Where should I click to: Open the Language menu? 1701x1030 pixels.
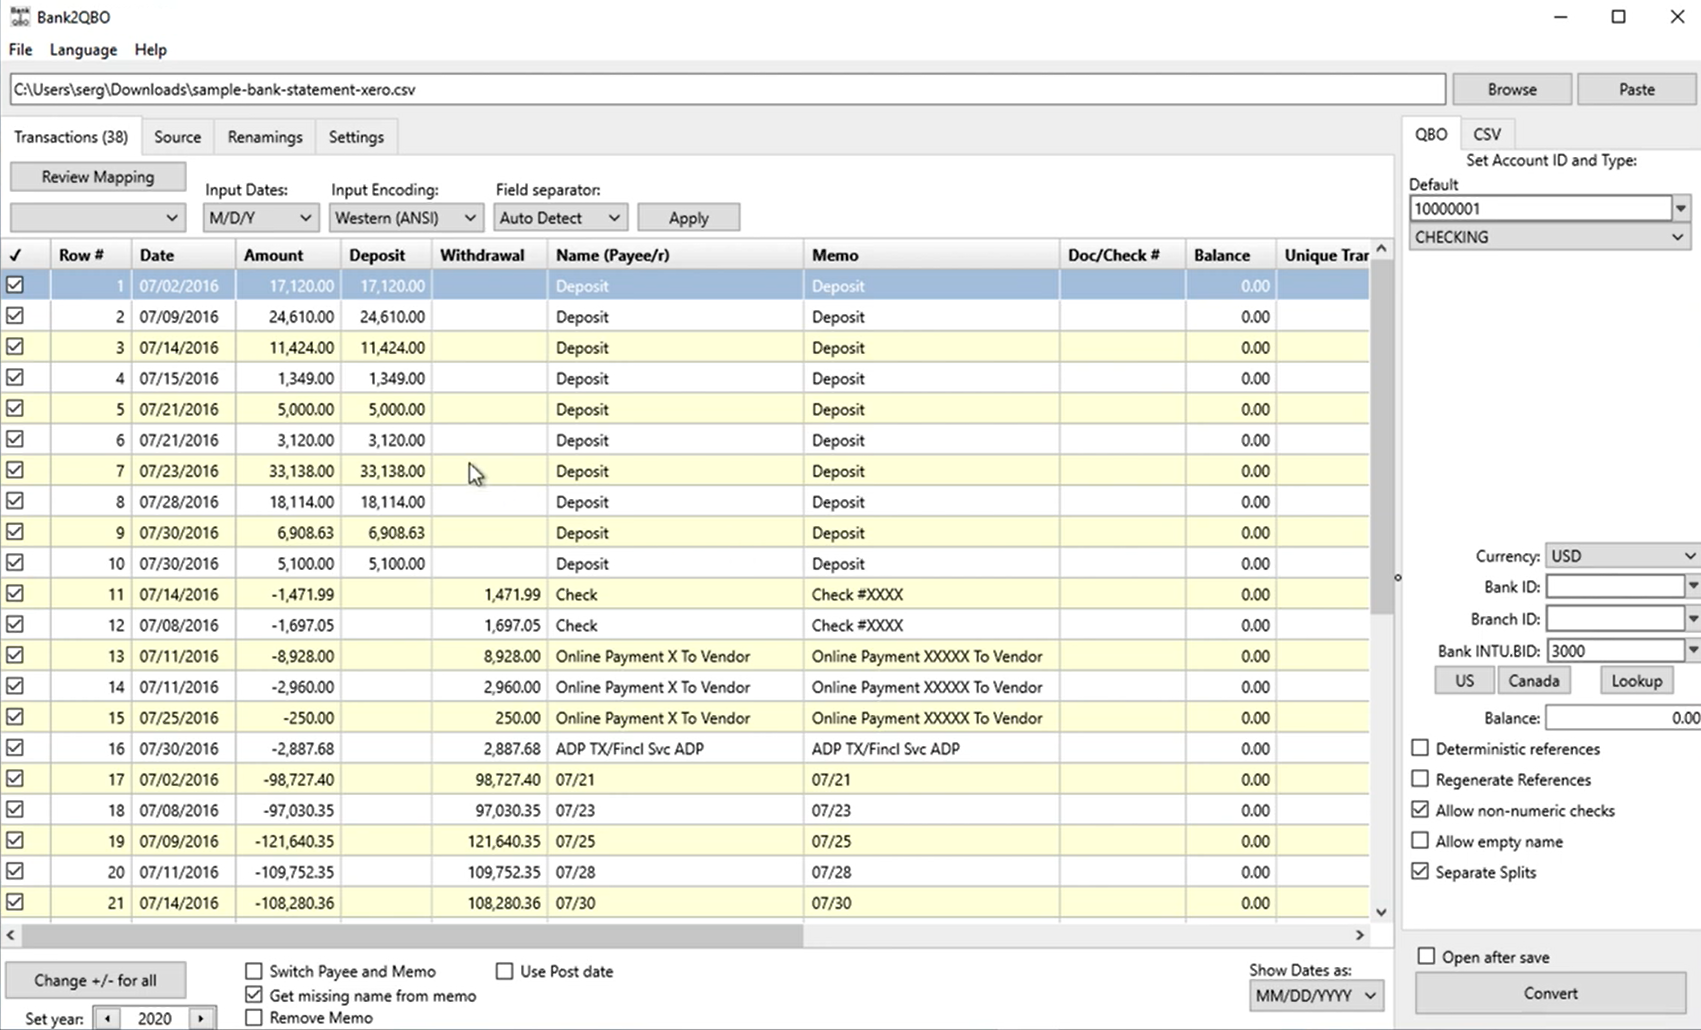(83, 50)
